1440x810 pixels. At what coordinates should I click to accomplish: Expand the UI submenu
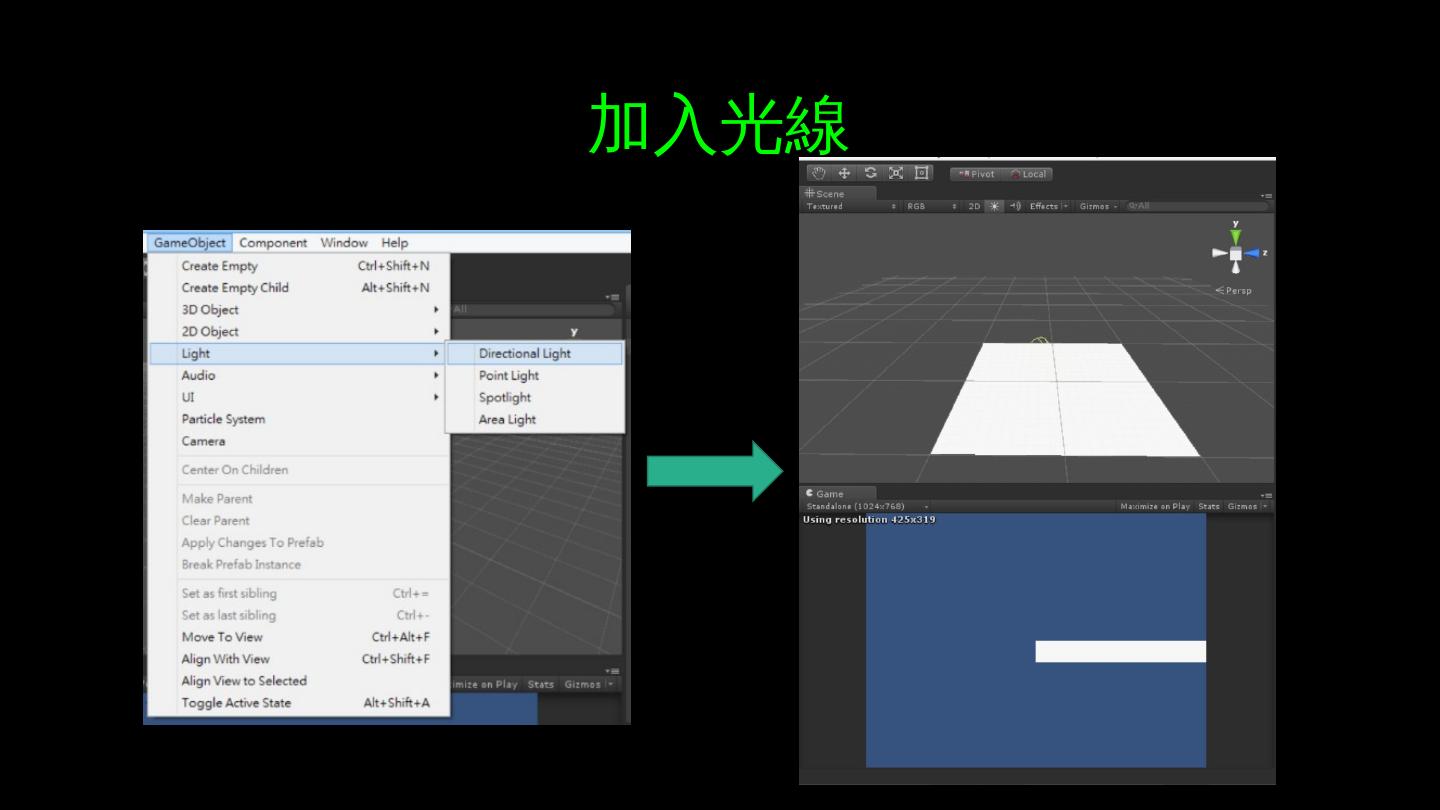pos(299,398)
